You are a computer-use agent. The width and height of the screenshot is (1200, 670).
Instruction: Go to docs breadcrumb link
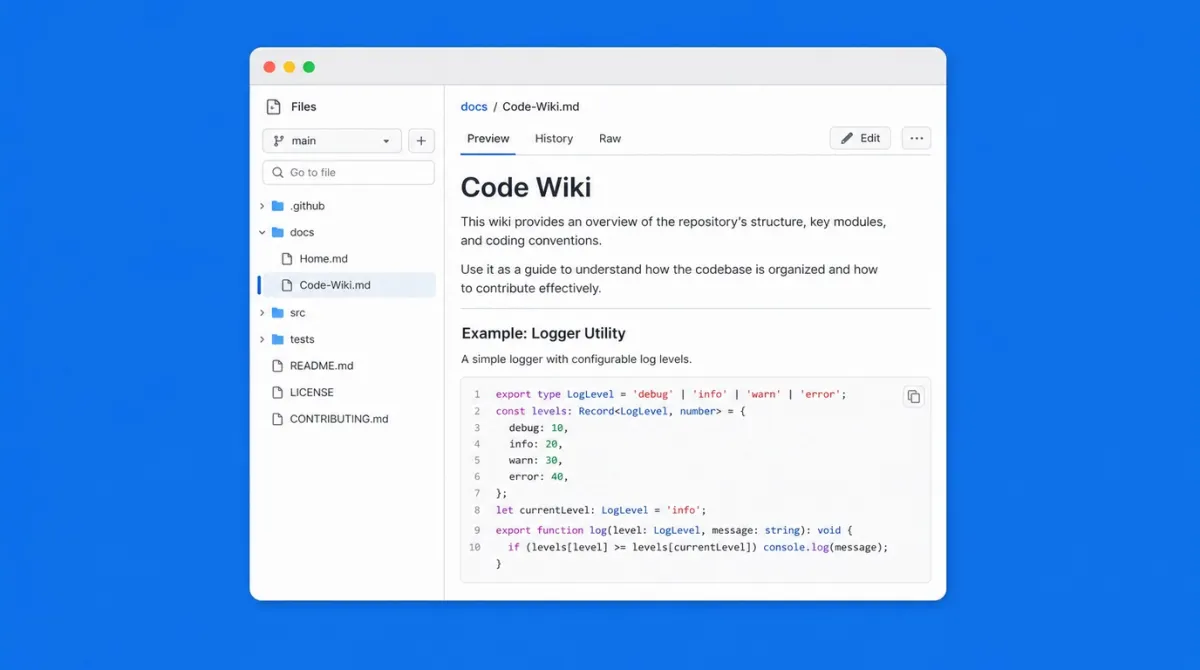click(x=474, y=107)
